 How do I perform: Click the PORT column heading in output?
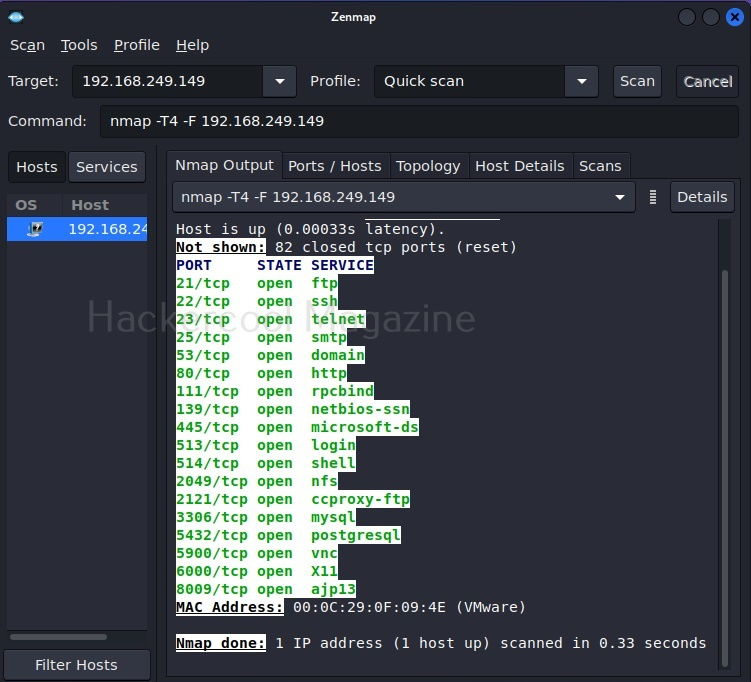(x=194, y=265)
